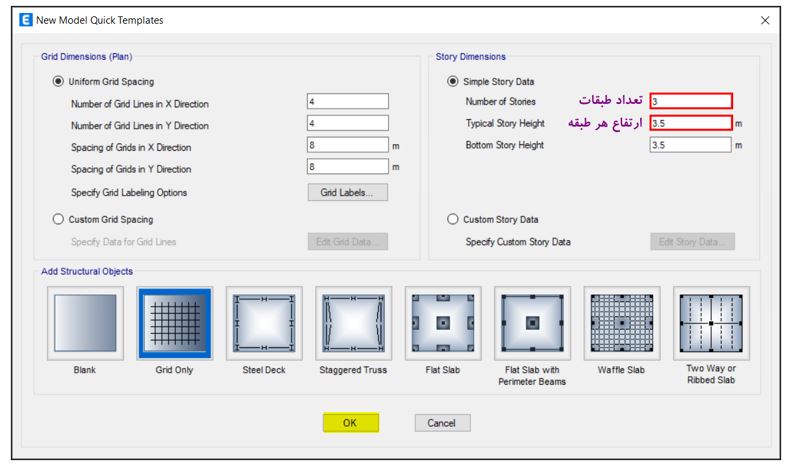Click the 'New Model Quick Templates' title text
This screenshot has width=788, height=468.
click(x=100, y=20)
